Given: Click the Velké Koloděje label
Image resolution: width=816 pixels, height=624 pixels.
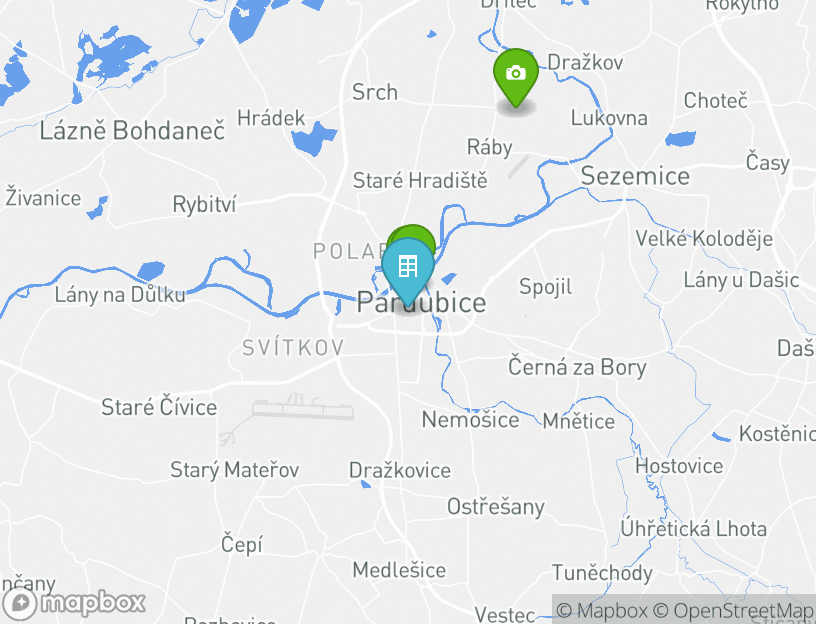Looking at the screenshot, I should click(704, 239).
